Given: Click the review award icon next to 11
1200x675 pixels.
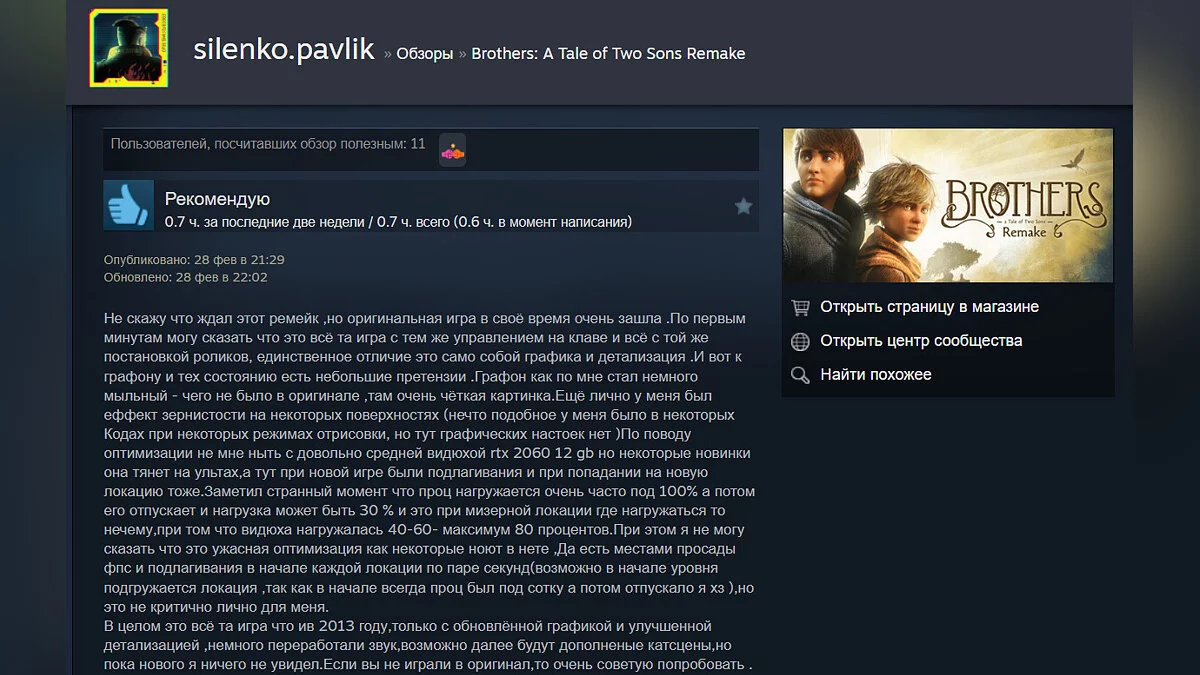Looking at the screenshot, I should pos(452,150).
